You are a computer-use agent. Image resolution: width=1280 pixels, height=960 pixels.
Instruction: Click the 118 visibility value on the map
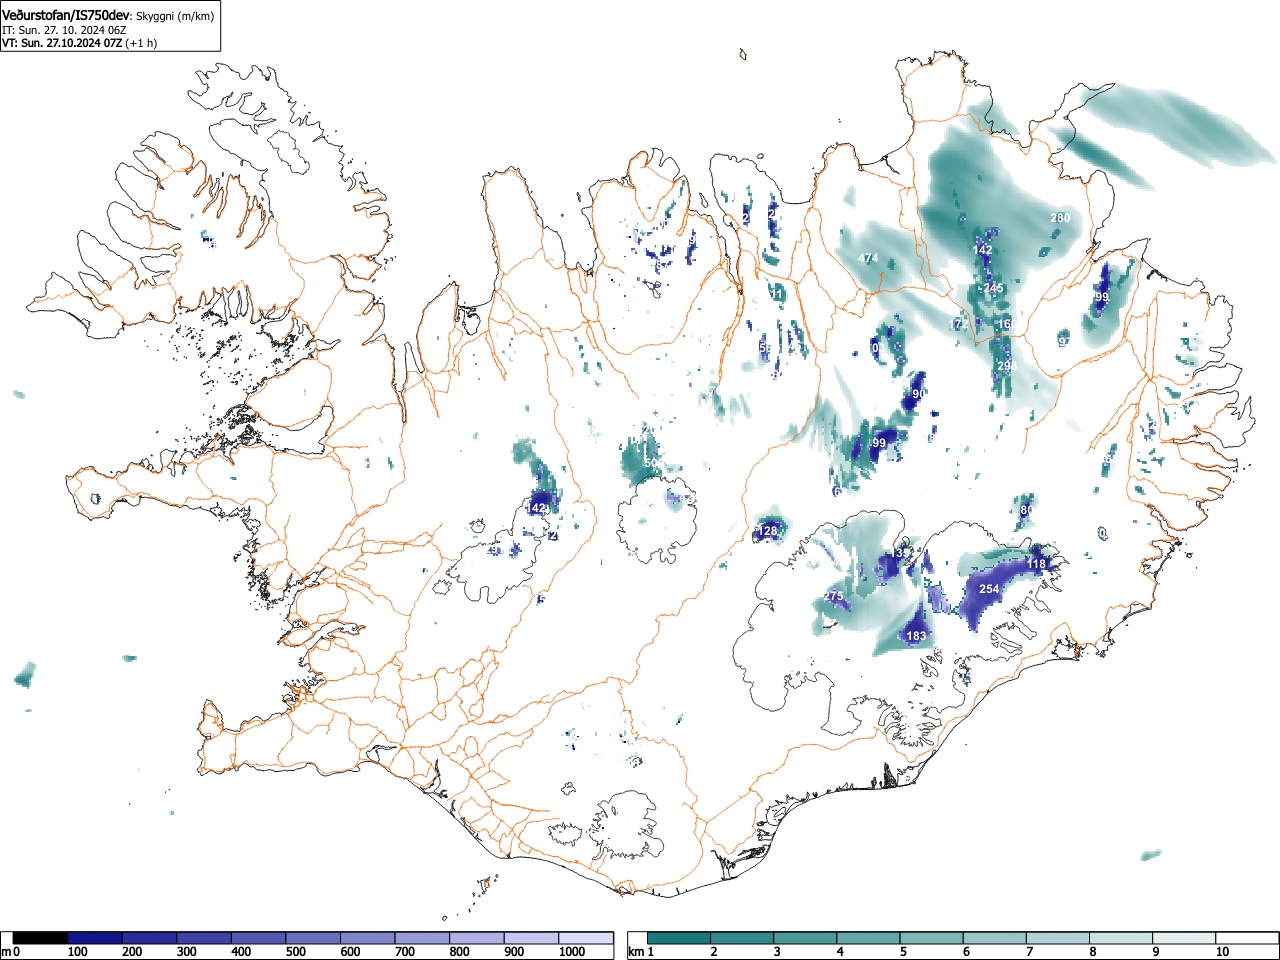pos(1036,564)
